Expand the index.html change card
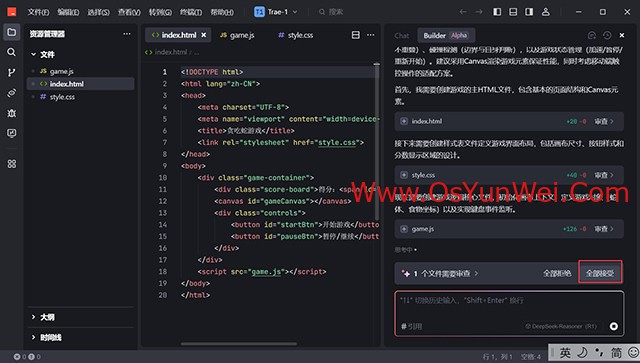 click(404, 121)
